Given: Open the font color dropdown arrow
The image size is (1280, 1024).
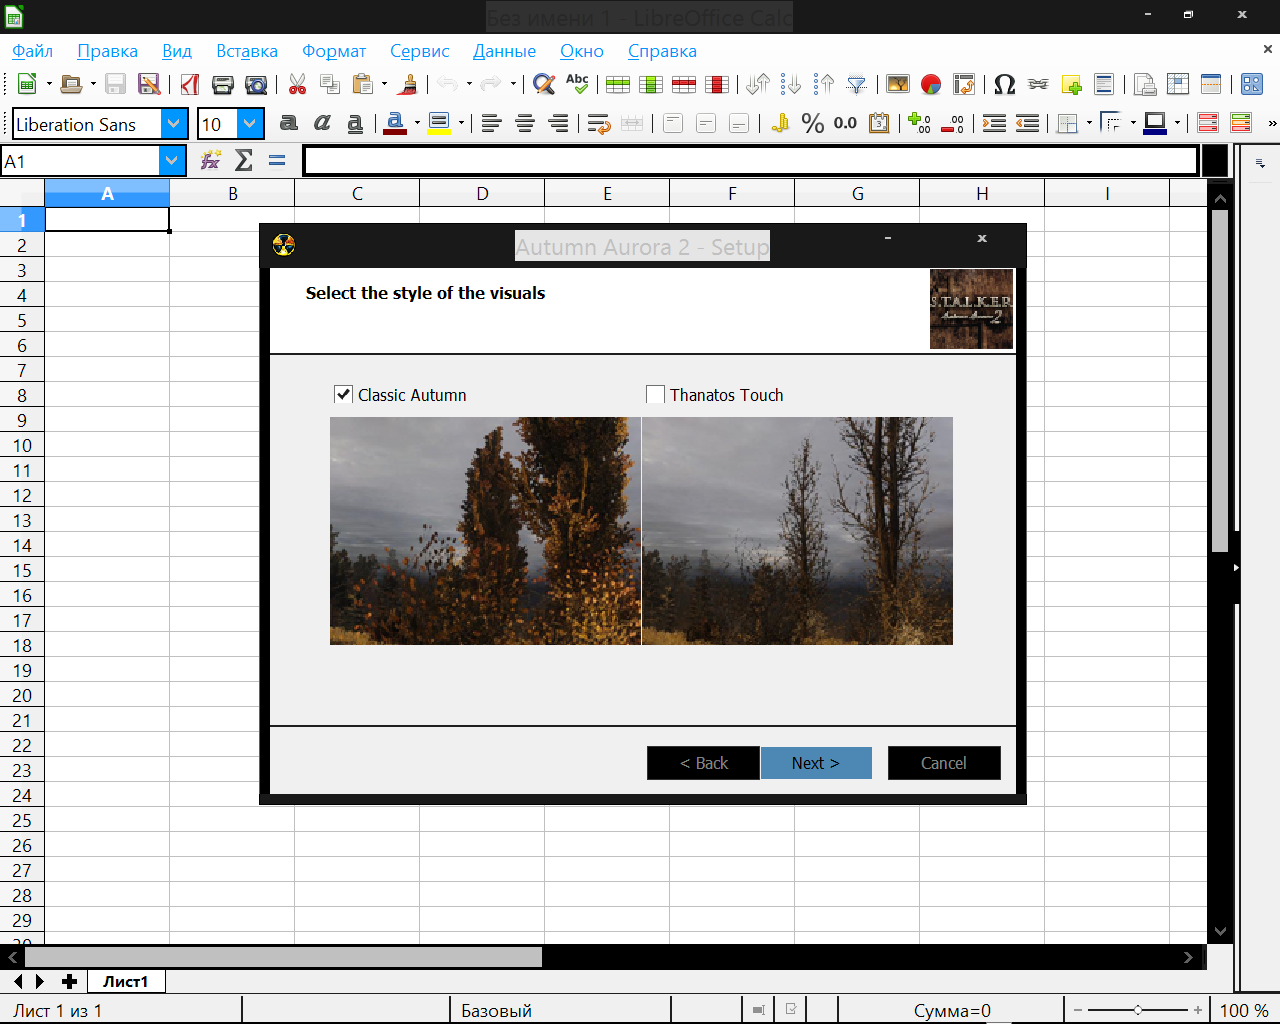Looking at the screenshot, I should click(418, 123).
